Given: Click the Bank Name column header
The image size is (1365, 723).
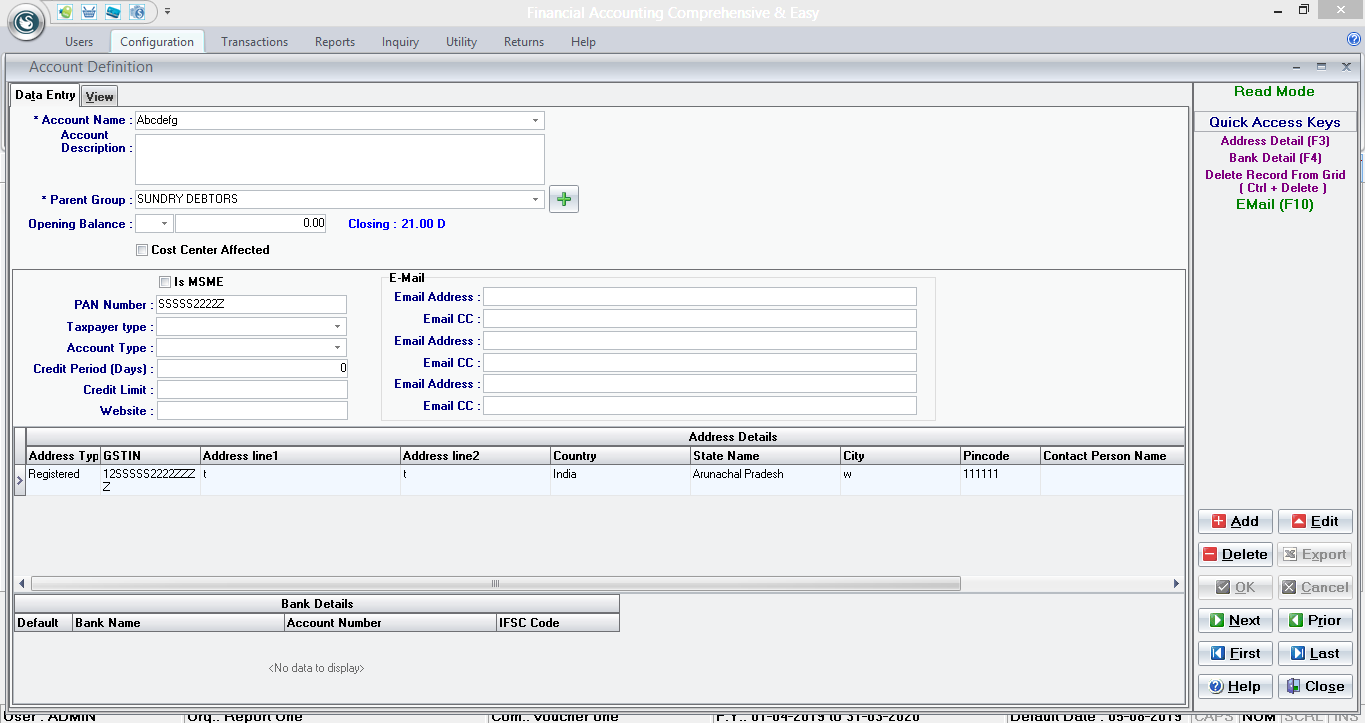Looking at the screenshot, I should 179,623.
